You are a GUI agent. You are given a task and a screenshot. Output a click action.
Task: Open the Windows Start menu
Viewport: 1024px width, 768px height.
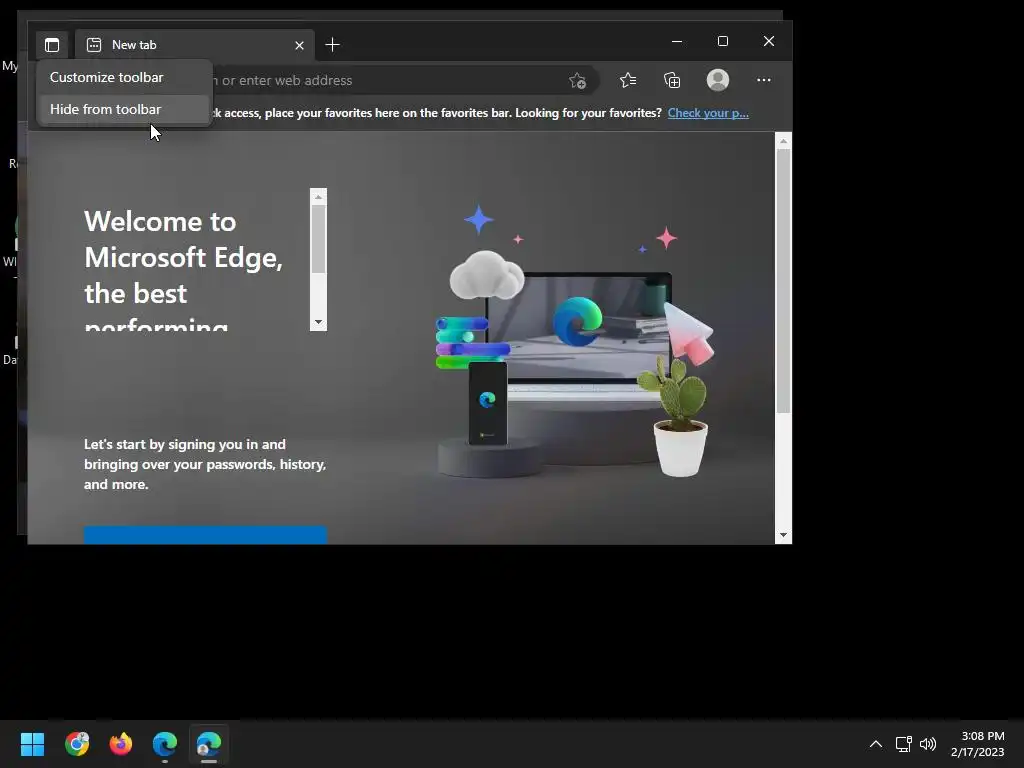click(32, 743)
